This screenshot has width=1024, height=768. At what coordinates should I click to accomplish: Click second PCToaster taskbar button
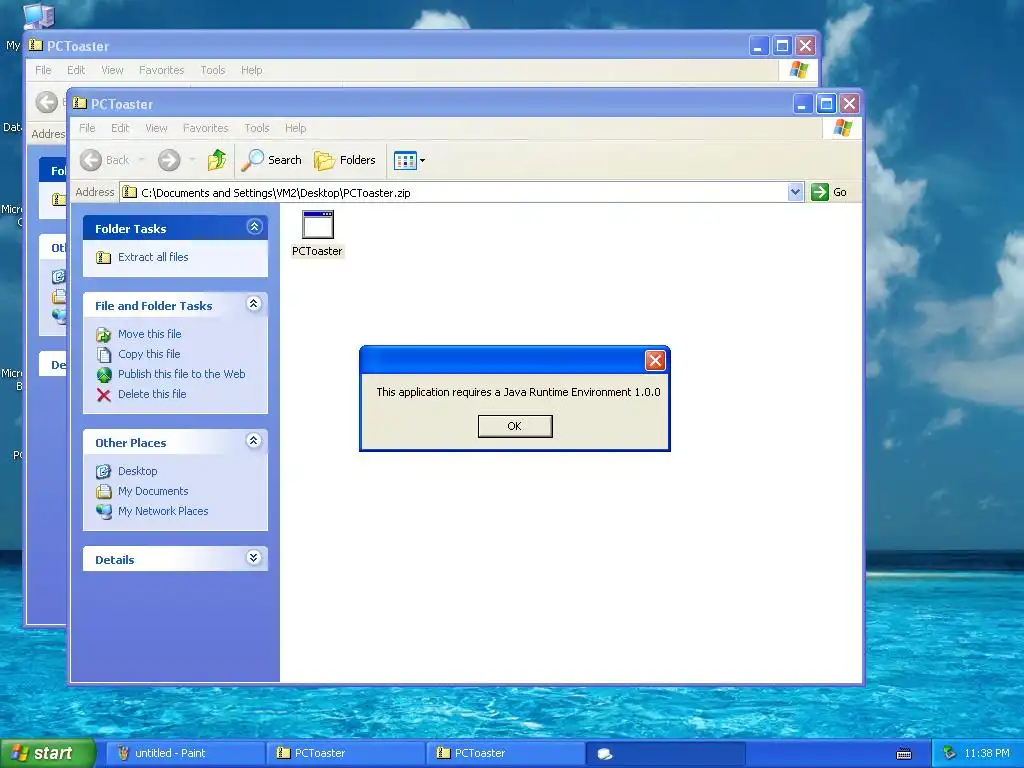coord(505,753)
